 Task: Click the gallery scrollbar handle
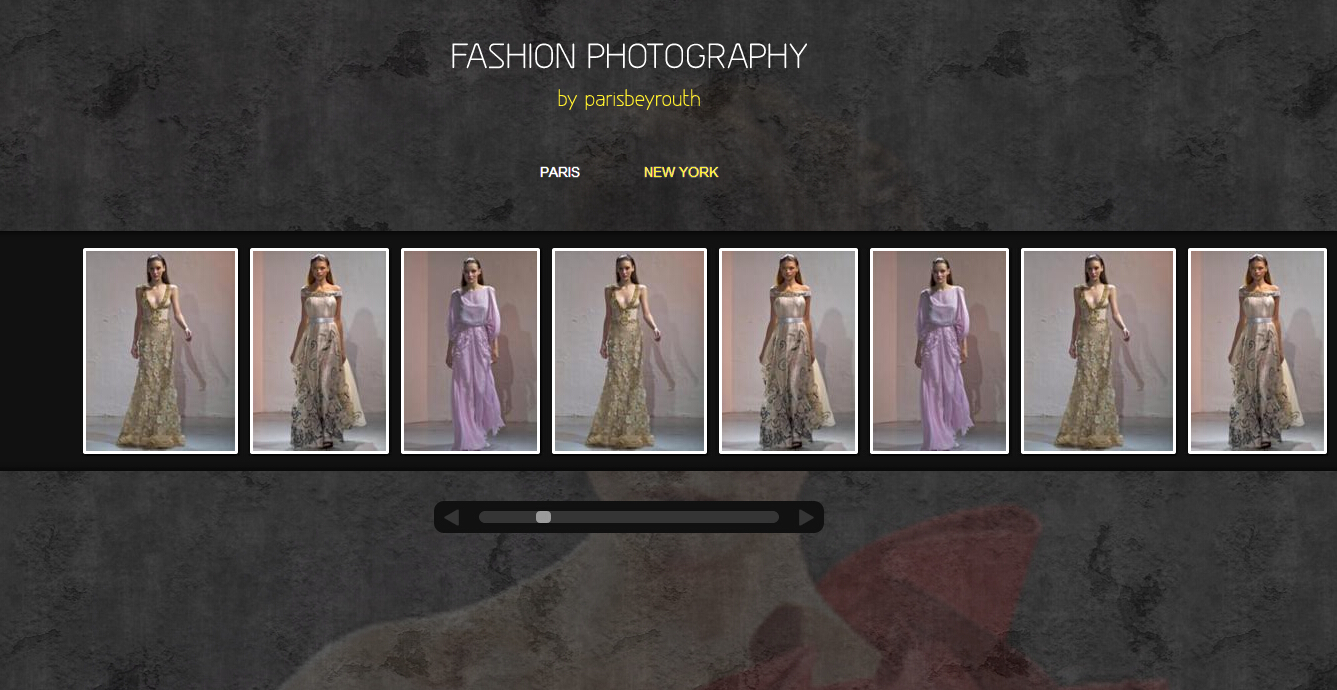(543, 517)
